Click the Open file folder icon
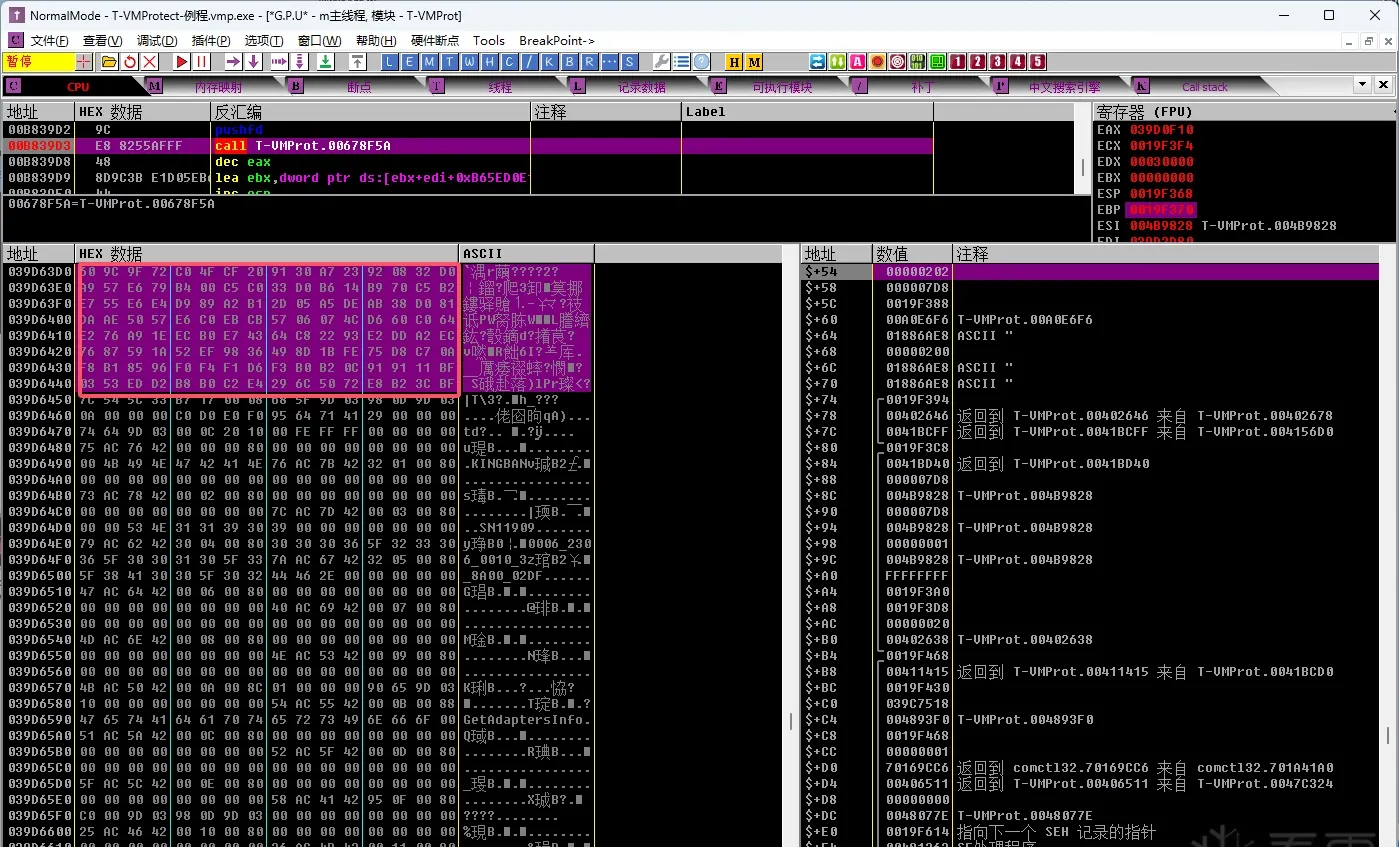 (109, 62)
